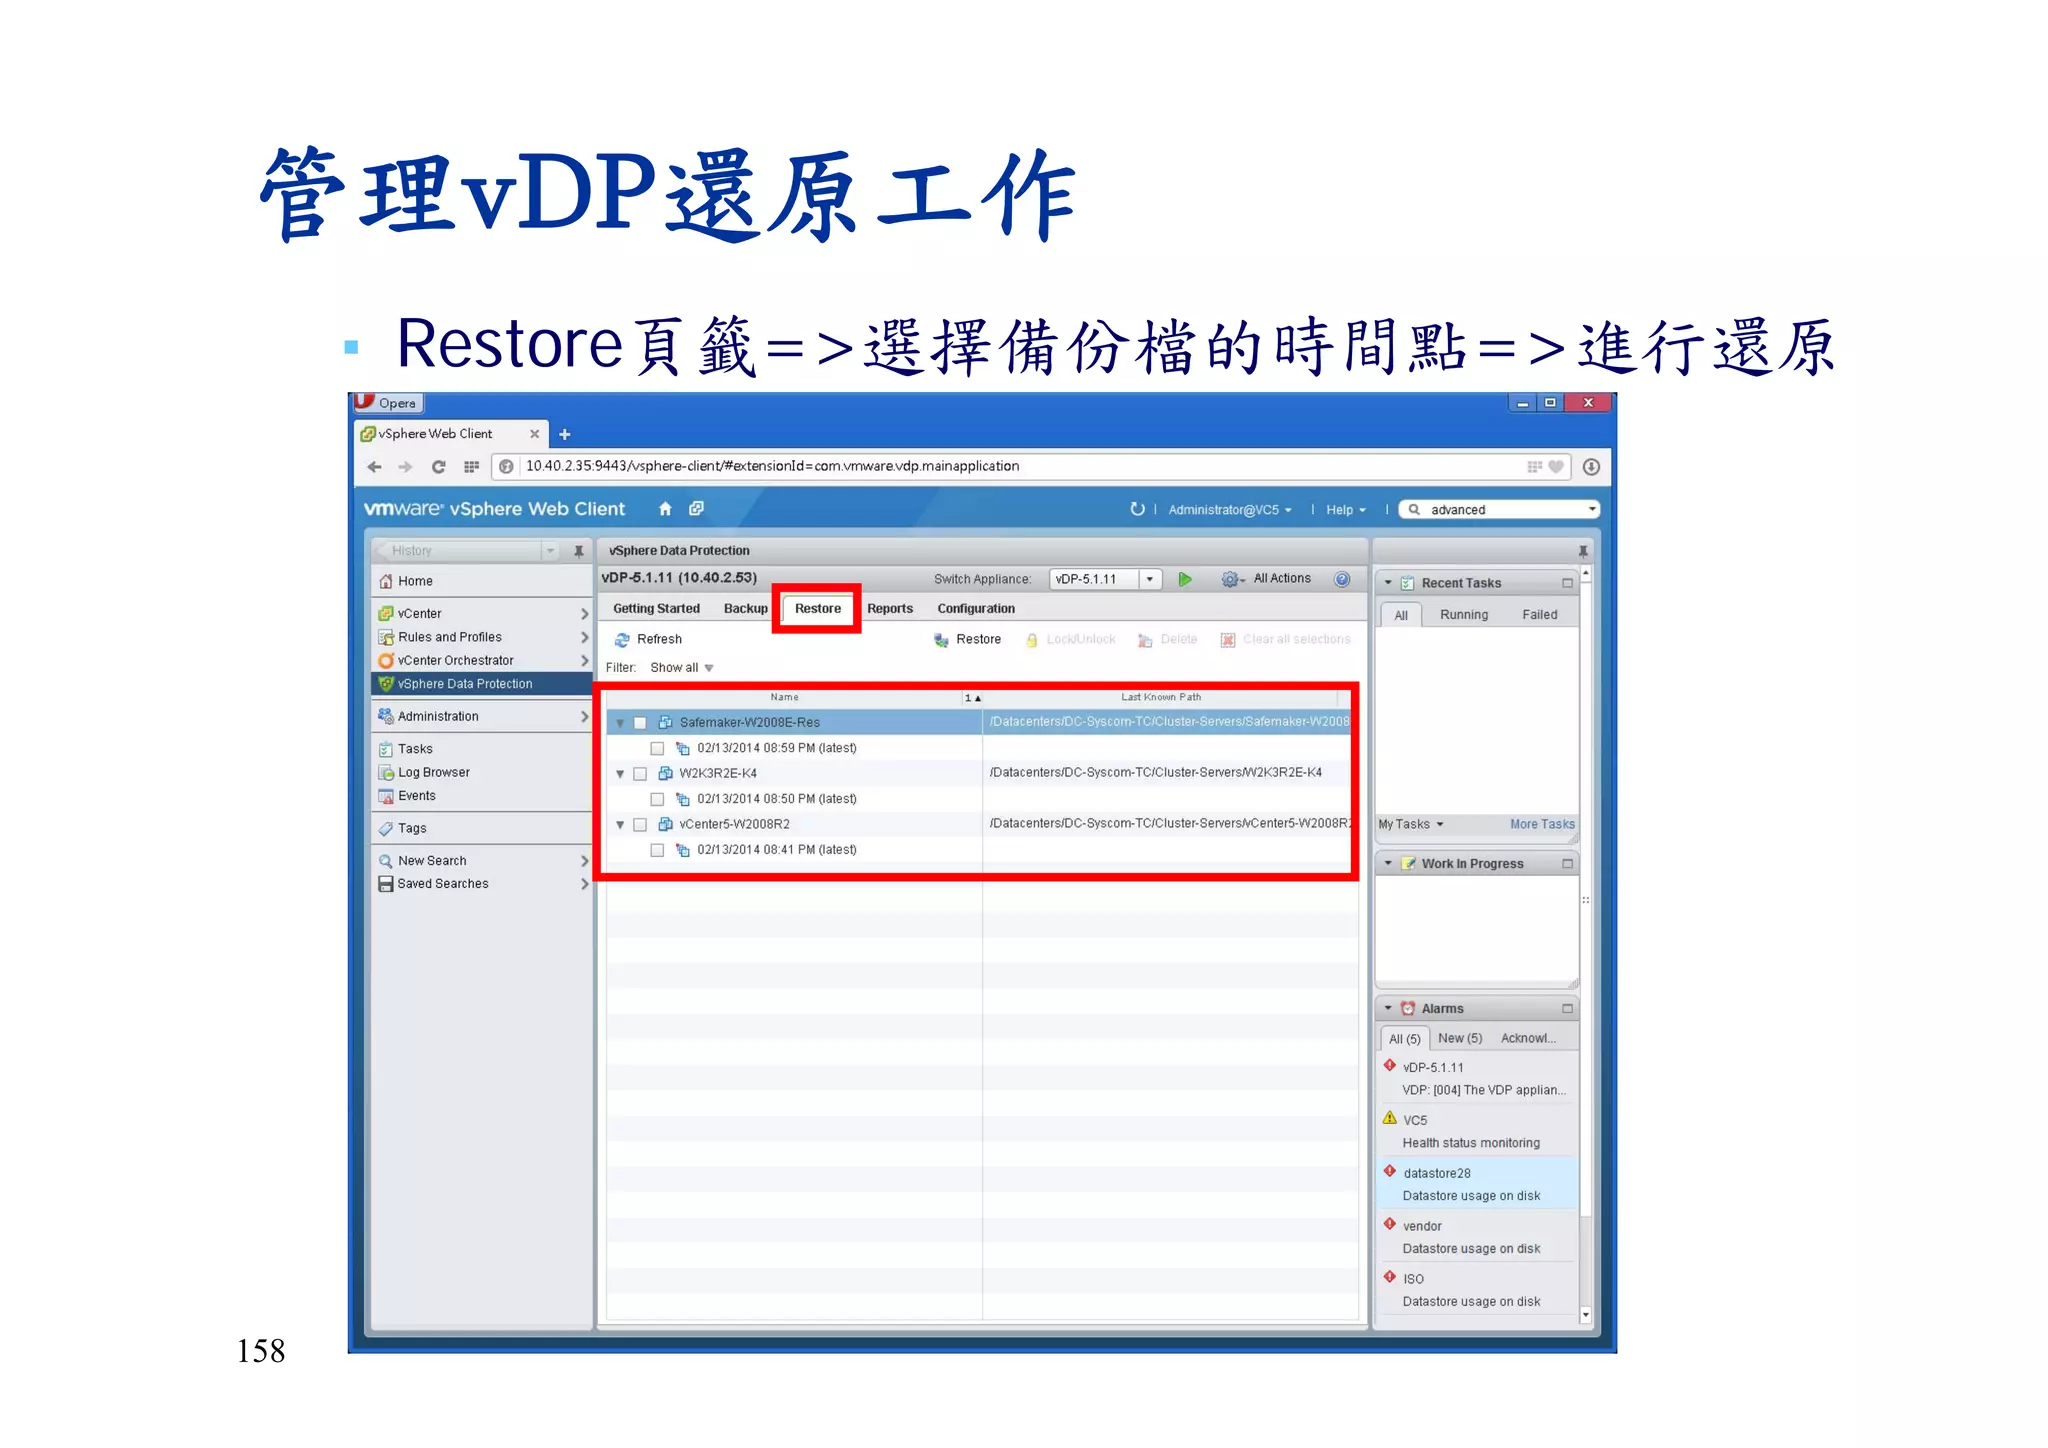Screen dimensions: 2048x1448
Task: Click the green connect arrow next to appliance
Action: [1185, 579]
